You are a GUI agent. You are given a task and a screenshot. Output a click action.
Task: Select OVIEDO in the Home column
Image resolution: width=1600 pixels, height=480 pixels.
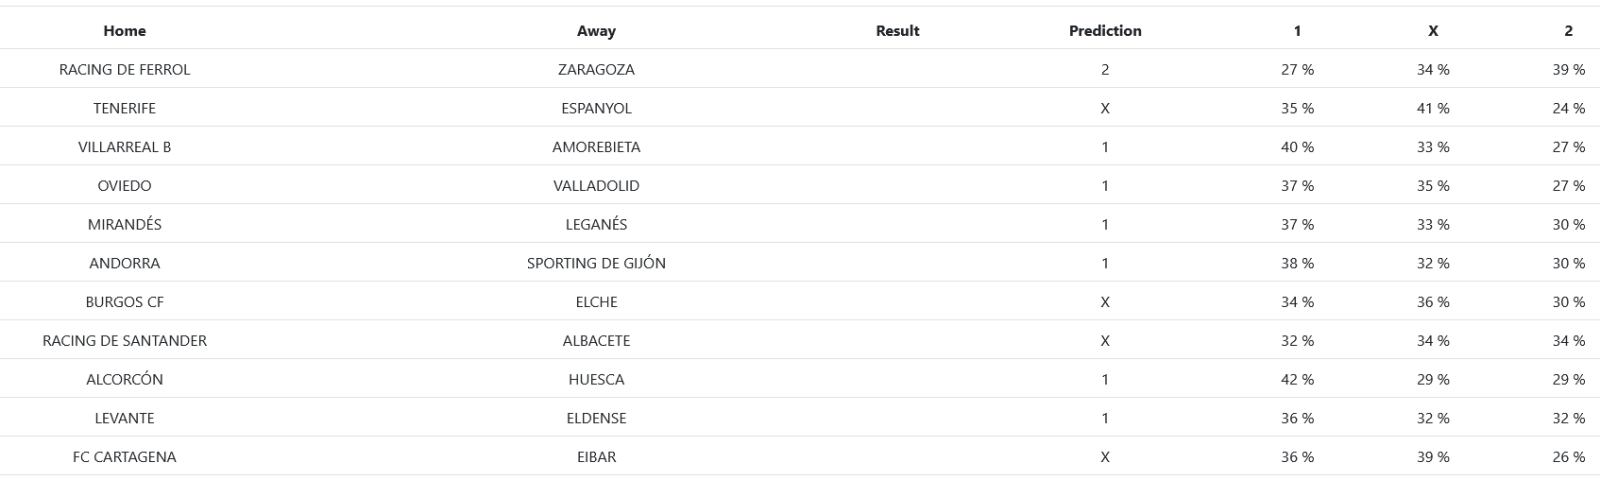click(124, 186)
